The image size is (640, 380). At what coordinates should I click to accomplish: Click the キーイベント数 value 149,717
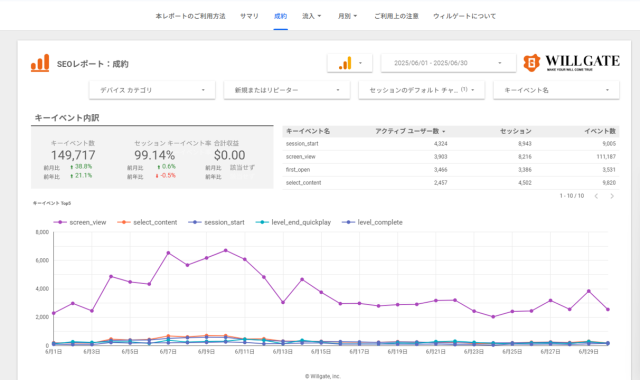coord(73,155)
